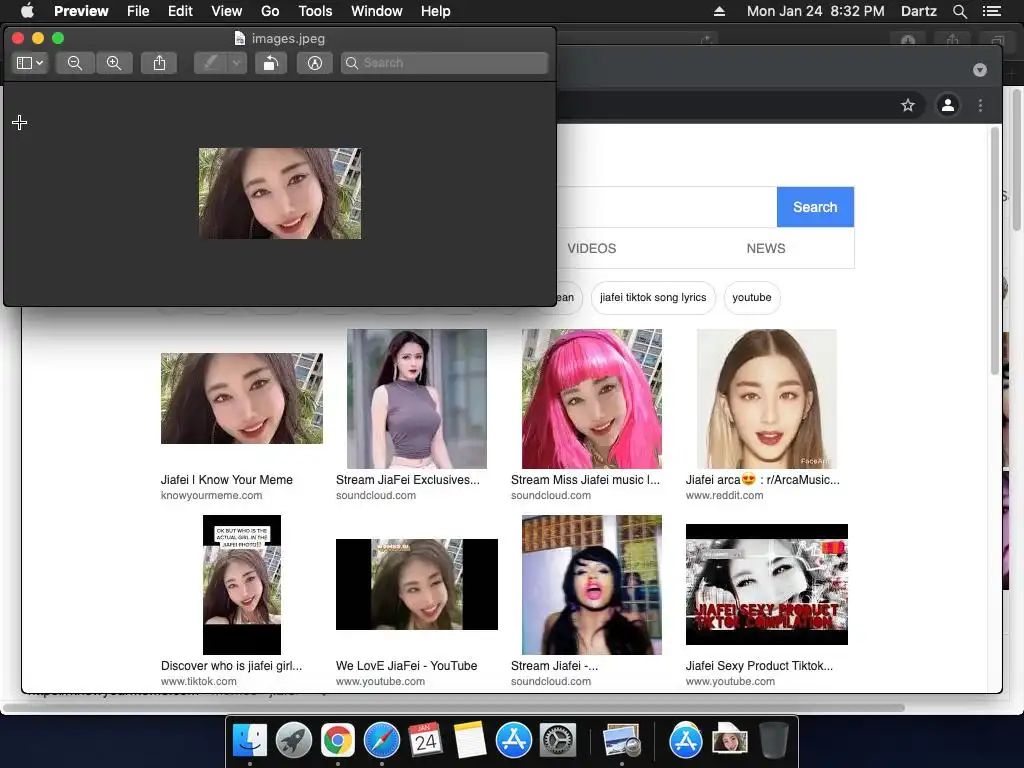This screenshot has height=768, width=1024.
Task: Focus the Preview Search field
Action: pyautogui.click(x=444, y=63)
